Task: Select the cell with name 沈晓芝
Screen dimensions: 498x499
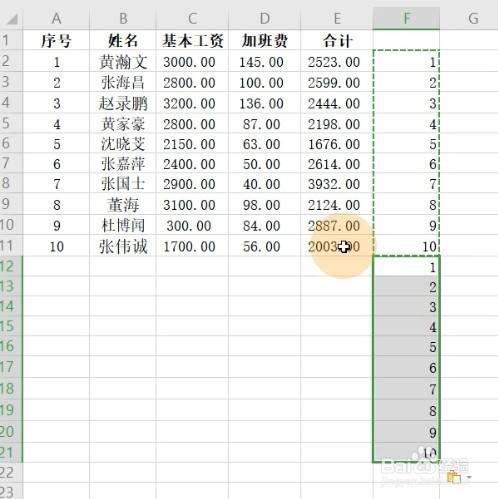Action: (x=123, y=144)
